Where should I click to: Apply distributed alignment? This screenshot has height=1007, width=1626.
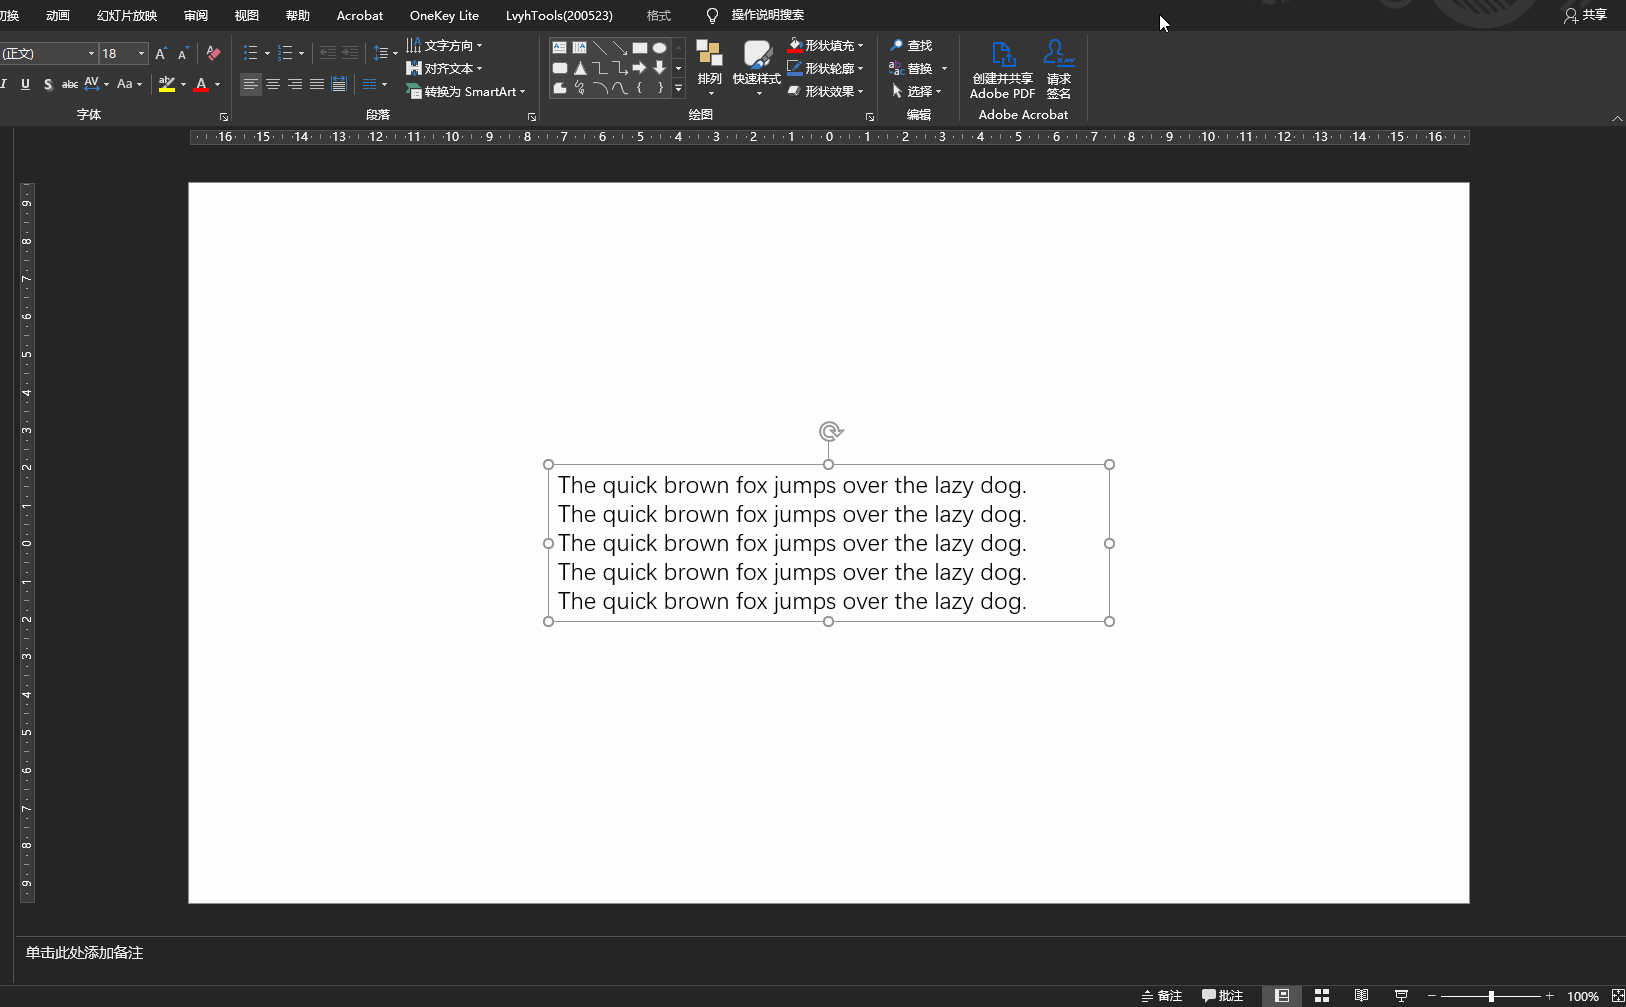click(339, 84)
